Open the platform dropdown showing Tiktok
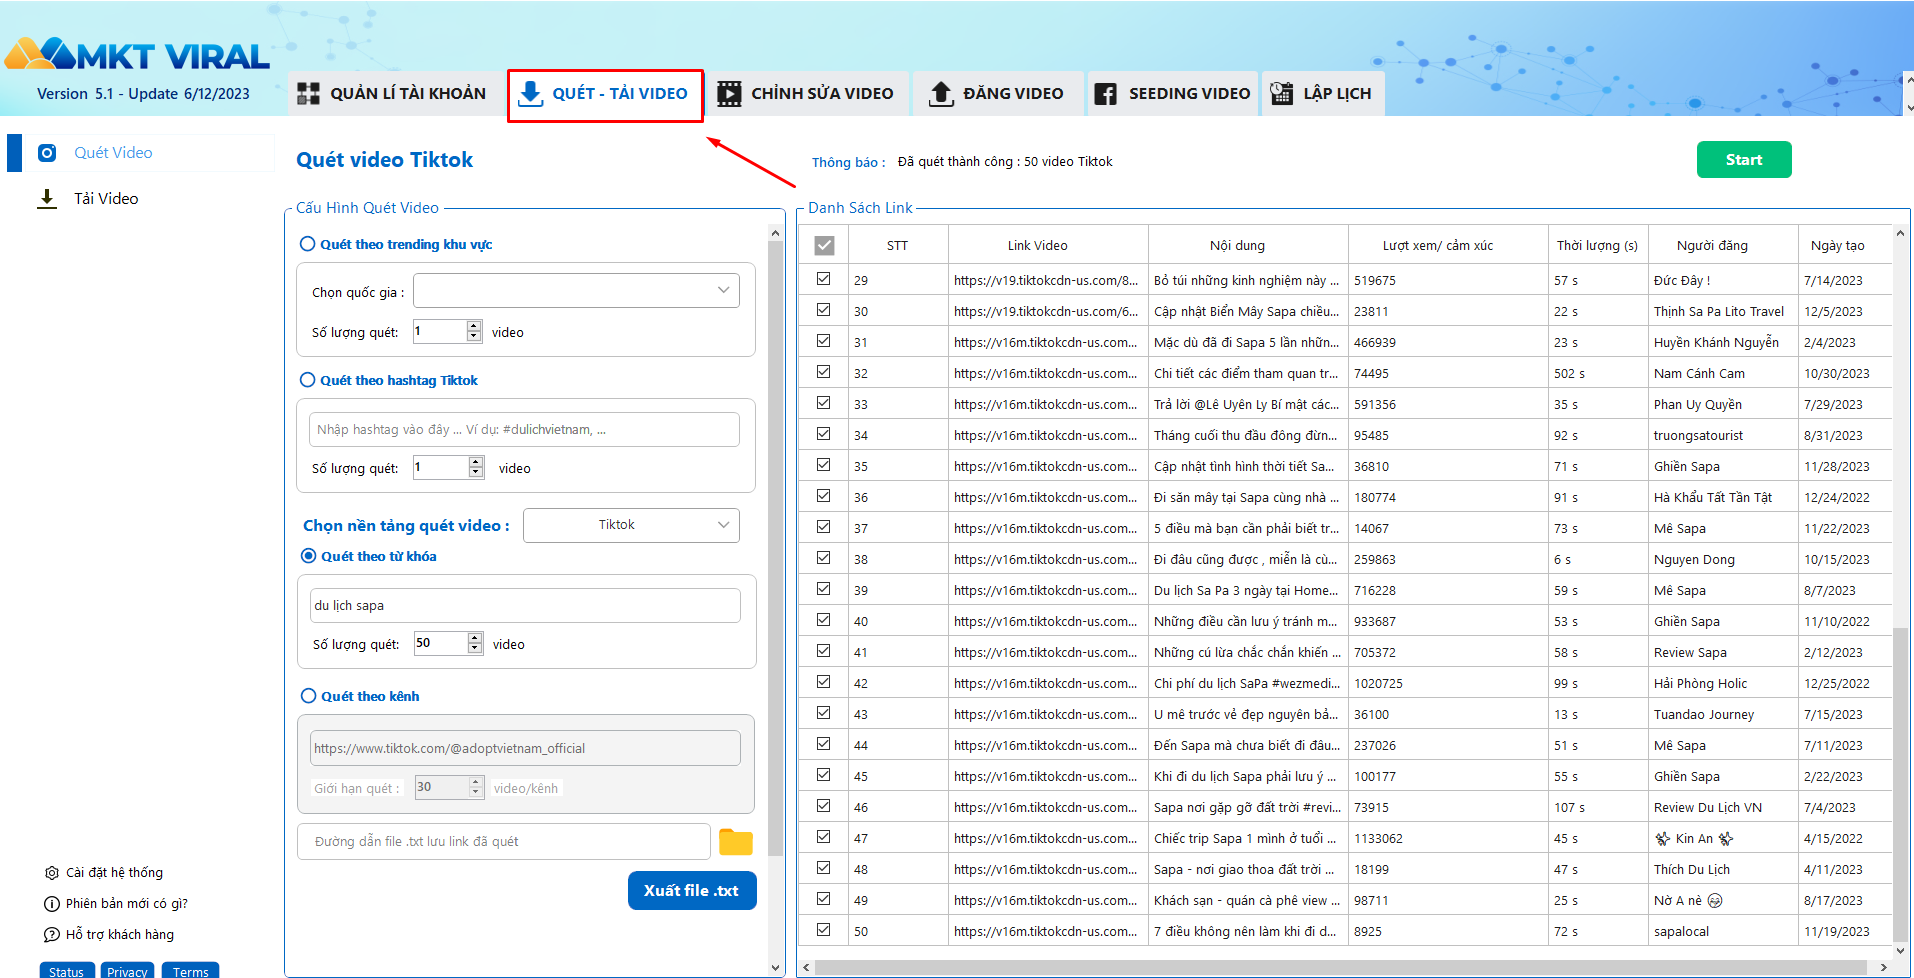The image size is (1914, 978). (631, 525)
